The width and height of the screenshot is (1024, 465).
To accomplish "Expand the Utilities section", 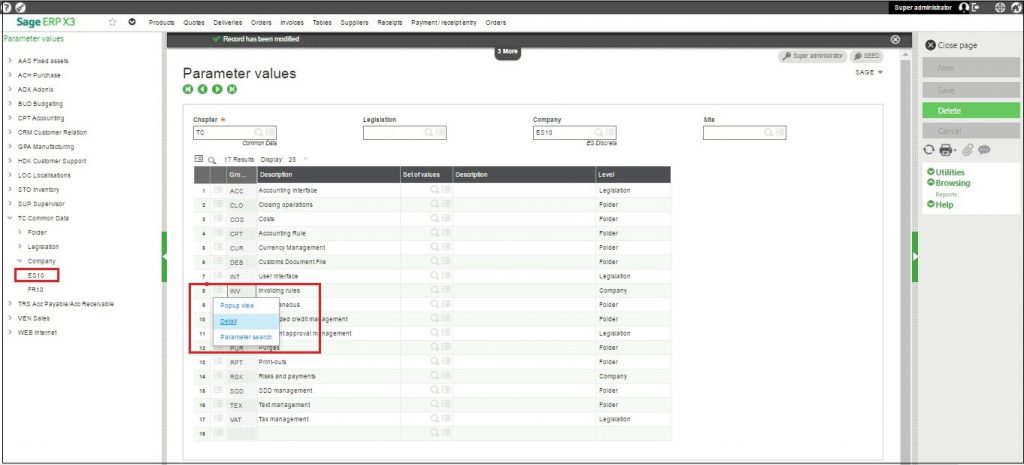I will point(946,172).
